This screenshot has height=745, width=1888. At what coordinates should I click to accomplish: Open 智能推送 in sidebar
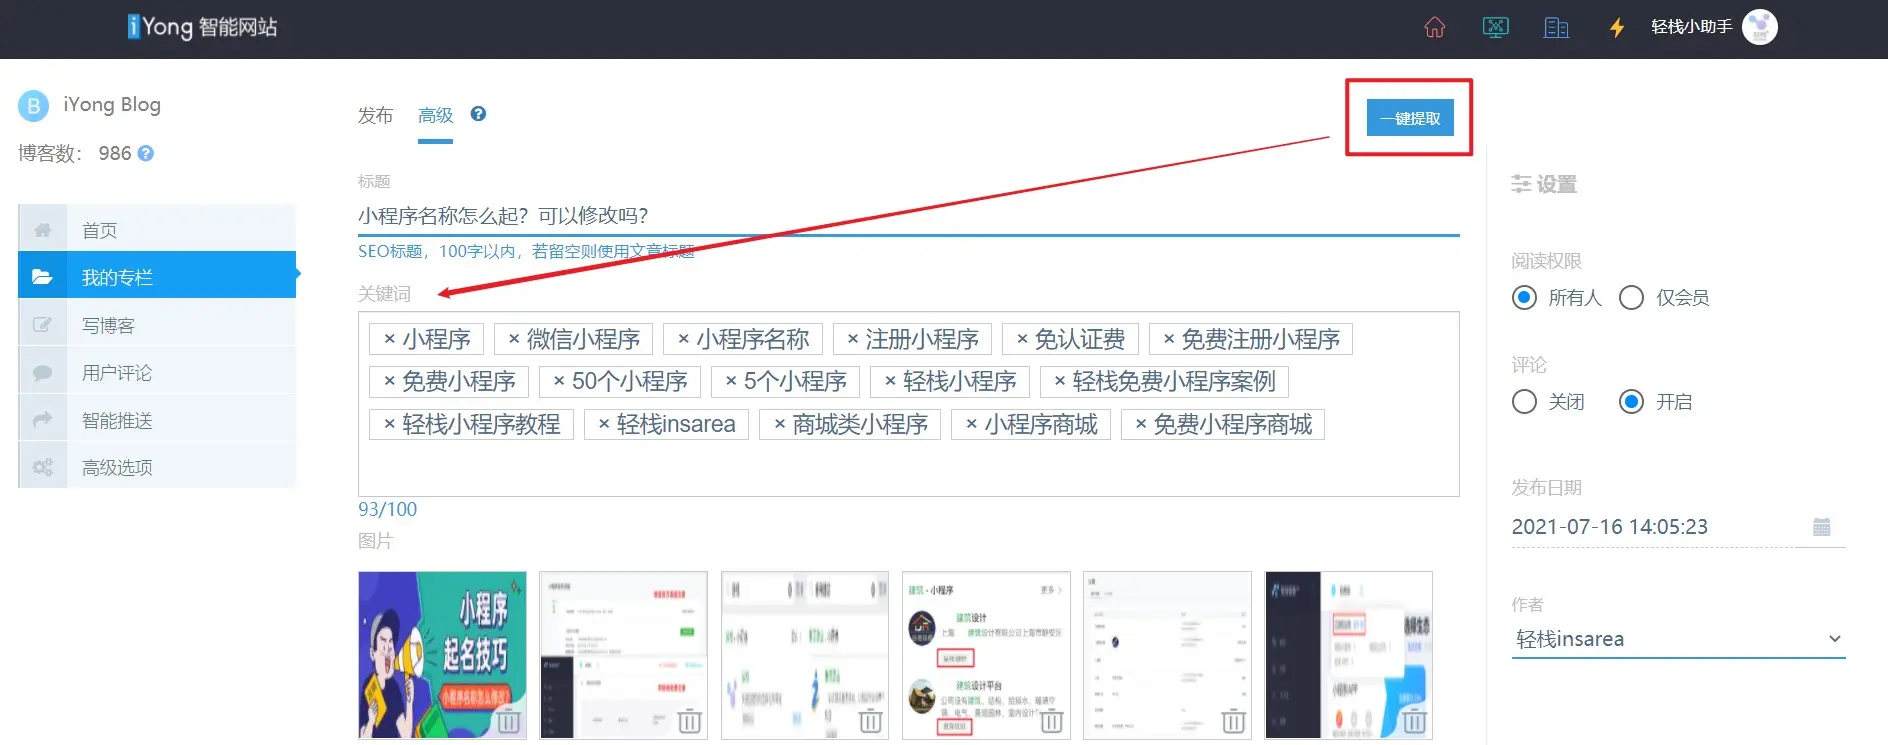[x=117, y=420]
